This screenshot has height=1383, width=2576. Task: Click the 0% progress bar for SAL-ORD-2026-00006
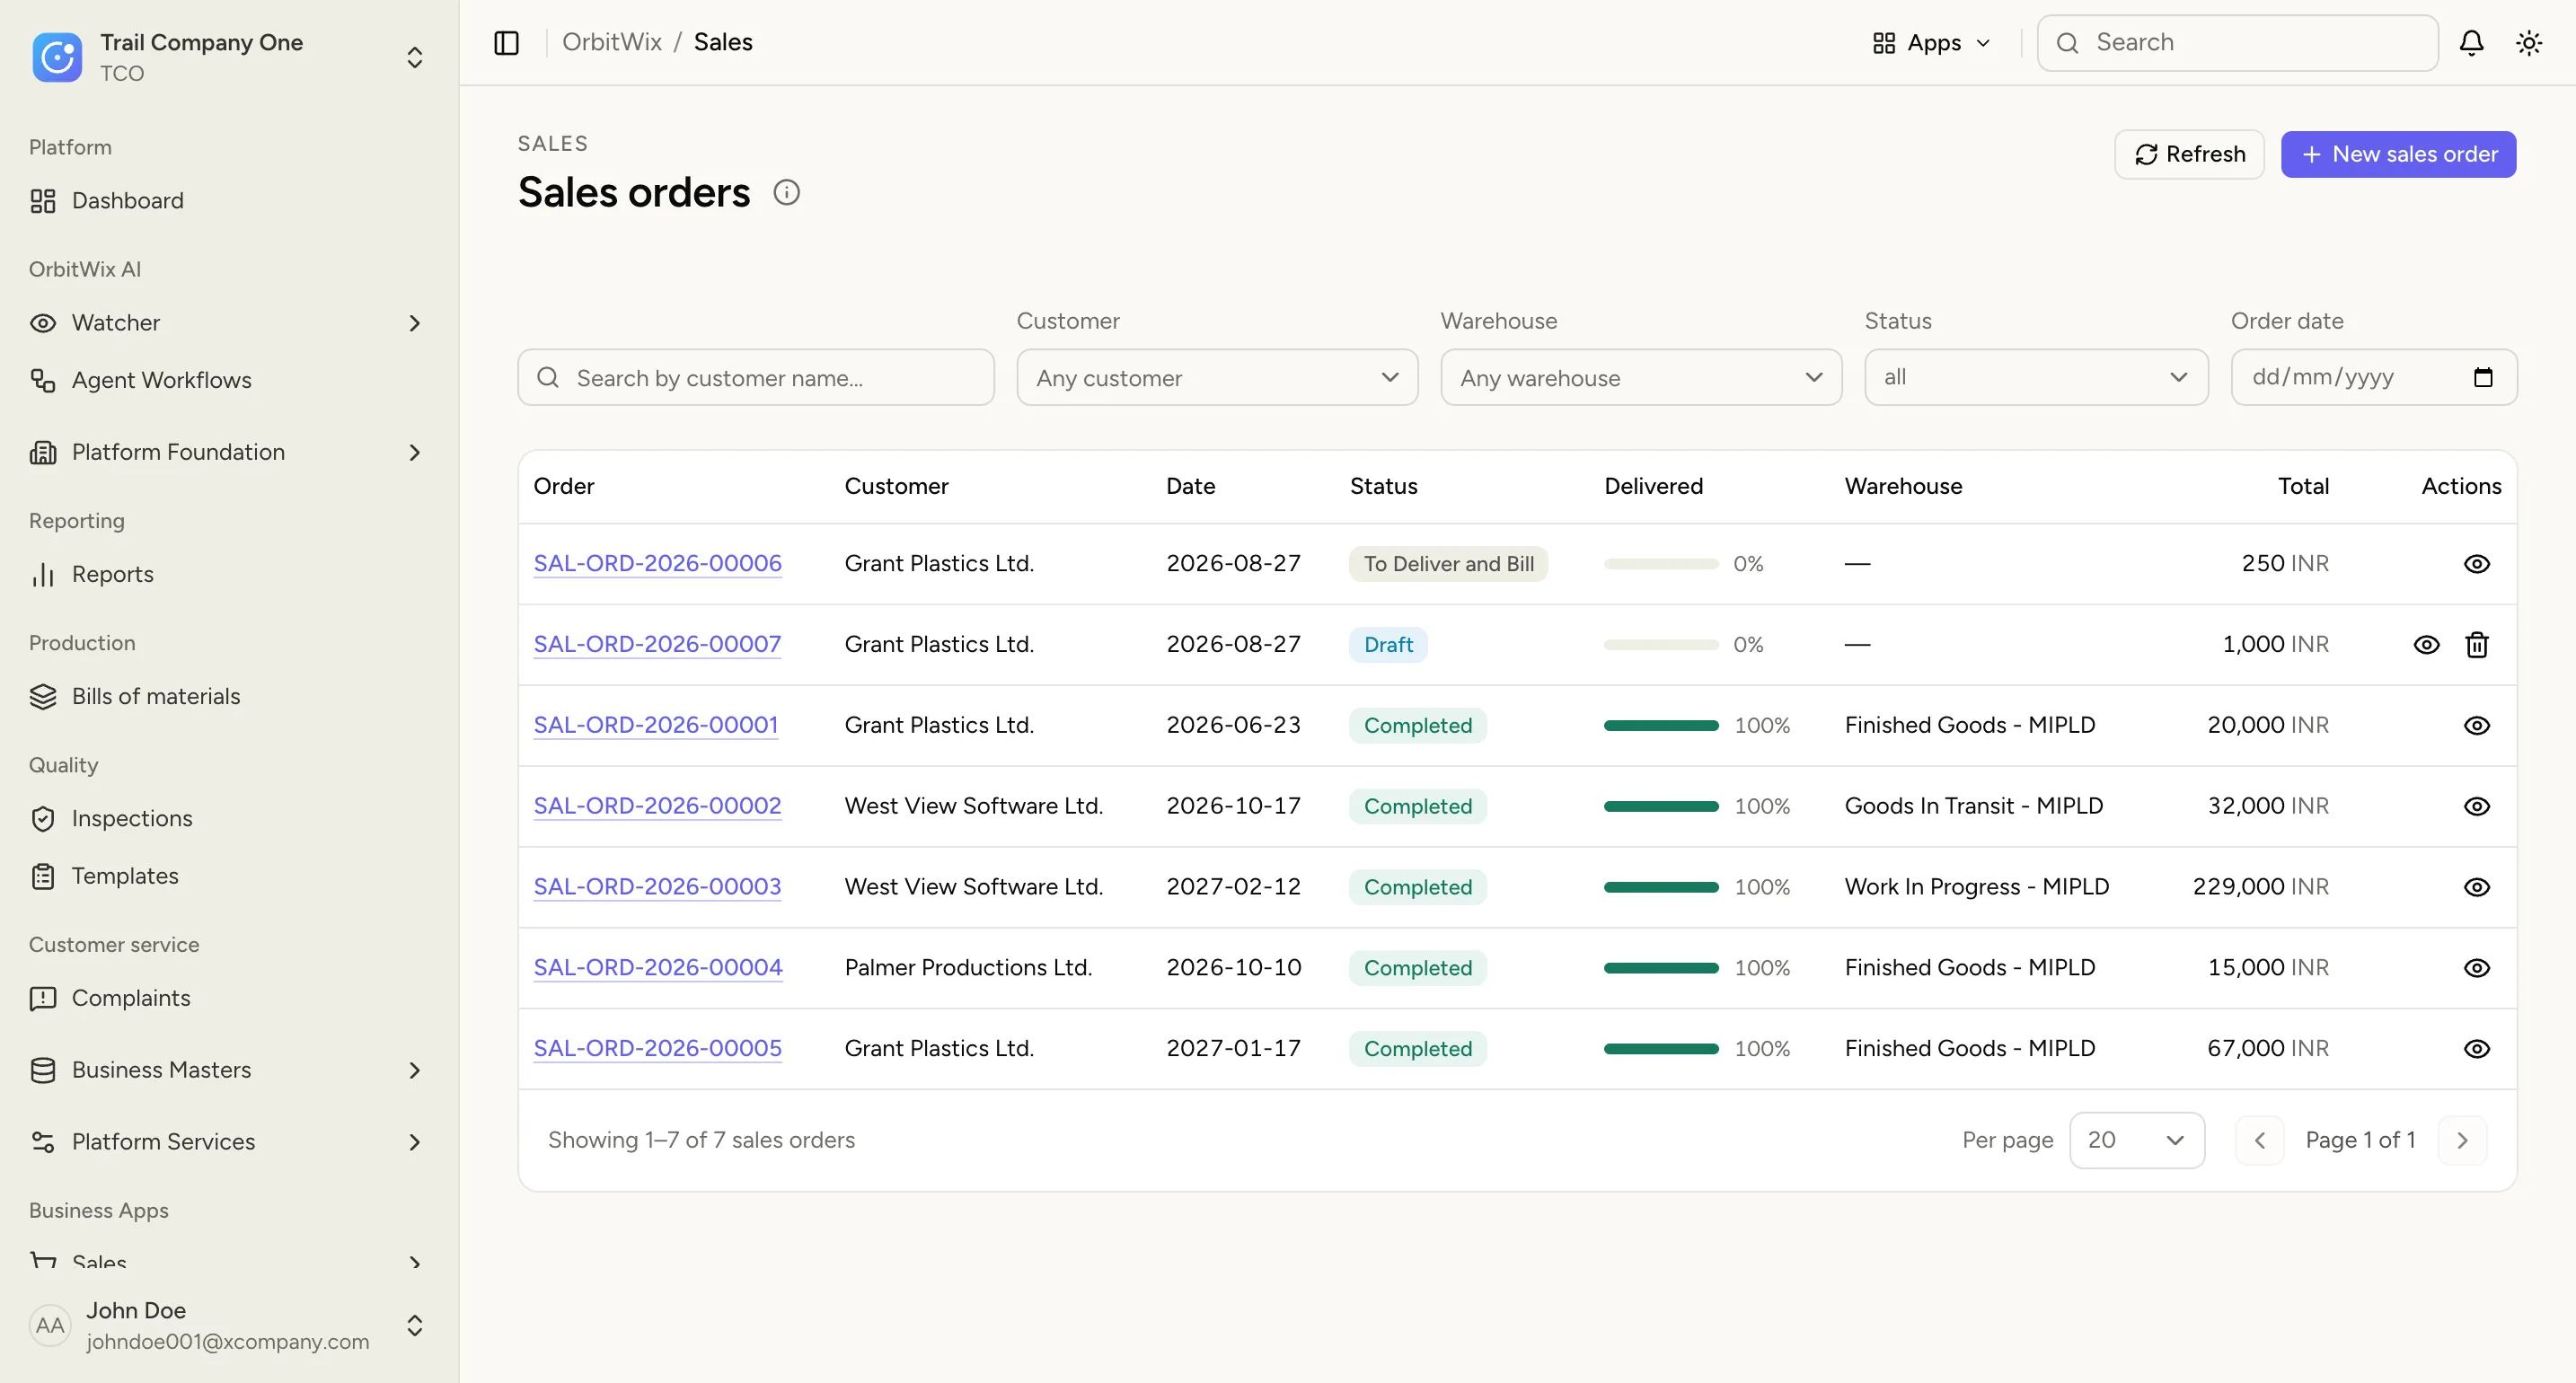(x=1661, y=564)
